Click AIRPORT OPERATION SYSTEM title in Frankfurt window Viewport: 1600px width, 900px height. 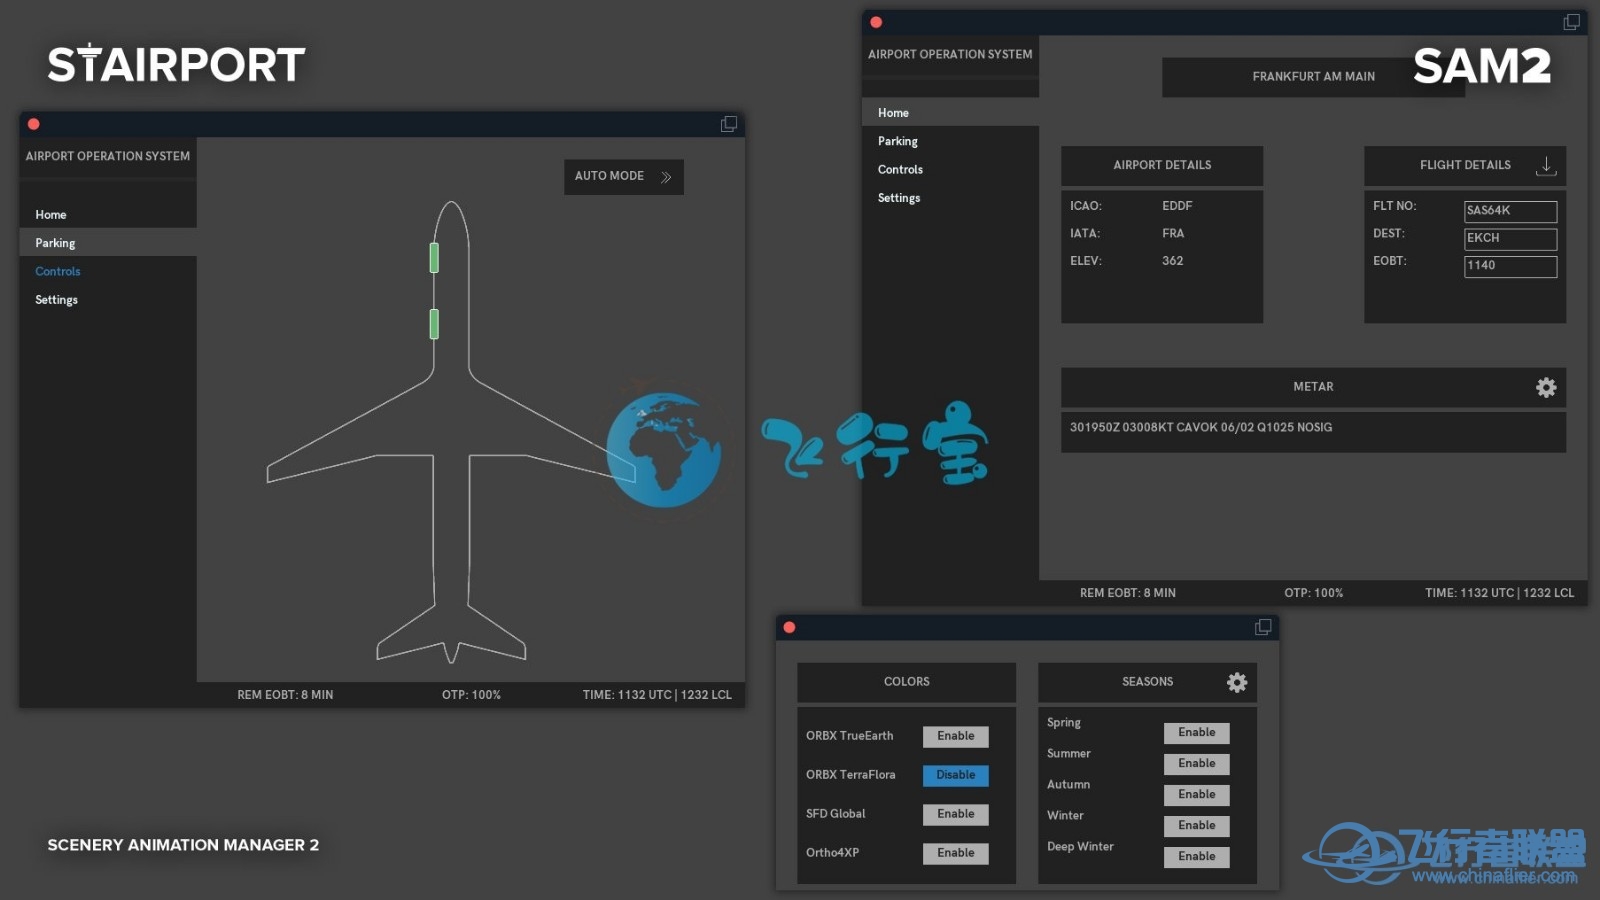pos(950,55)
